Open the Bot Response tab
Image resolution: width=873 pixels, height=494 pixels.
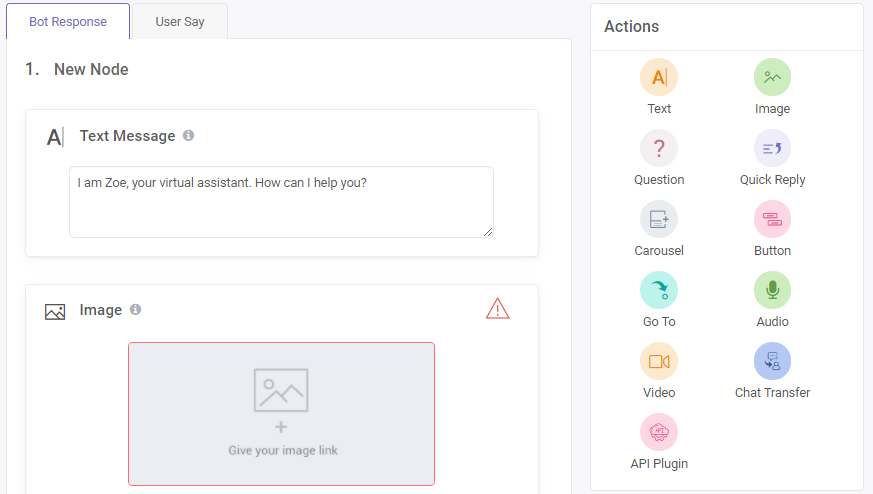[x=68, y=21]
